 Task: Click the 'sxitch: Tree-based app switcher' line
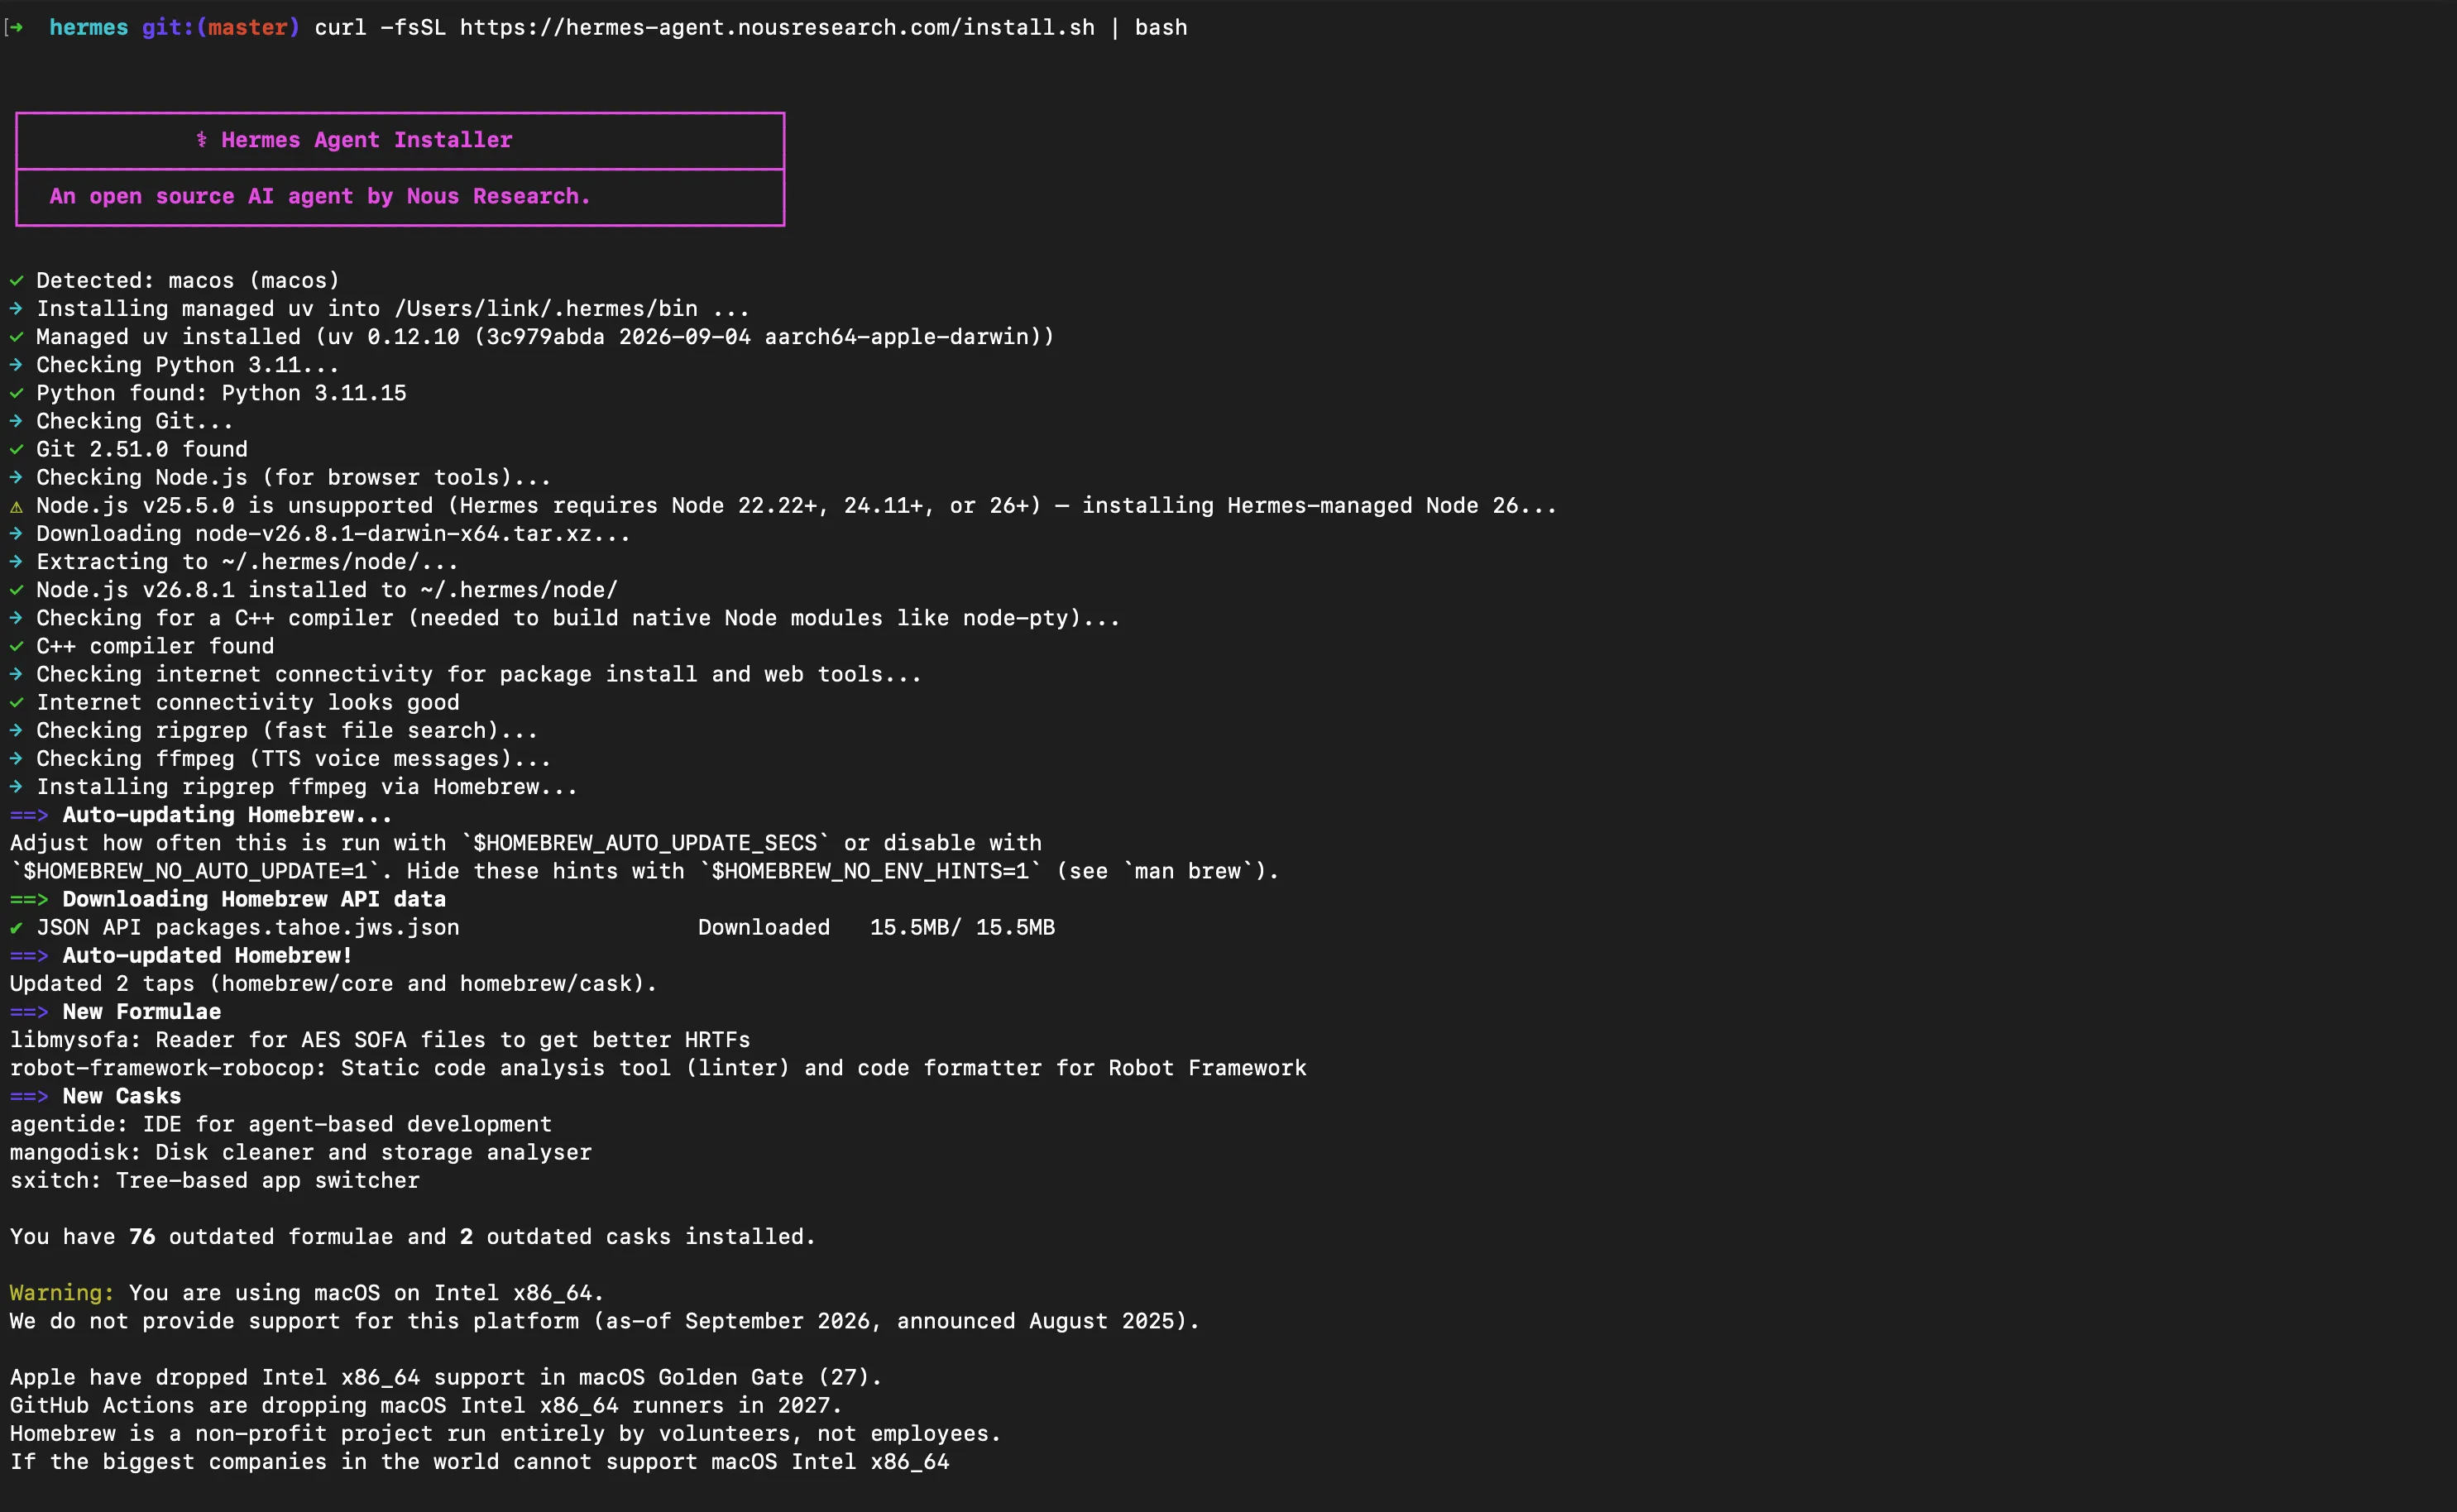(x=215, y=1180)
